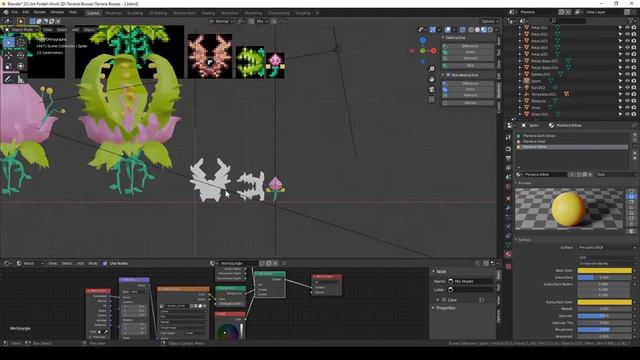Toggle Tentacle selectable arrow icon
This screenshot has height=360, width=640.
tap(620, 101)
